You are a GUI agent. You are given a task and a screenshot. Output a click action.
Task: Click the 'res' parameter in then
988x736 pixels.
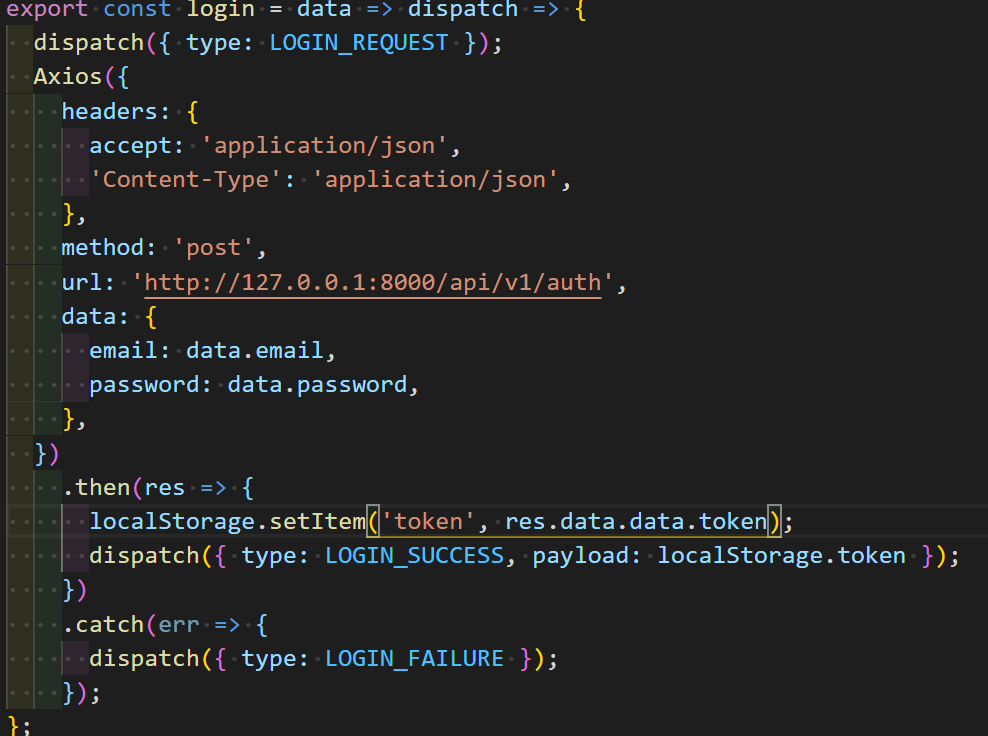(164, 488)
